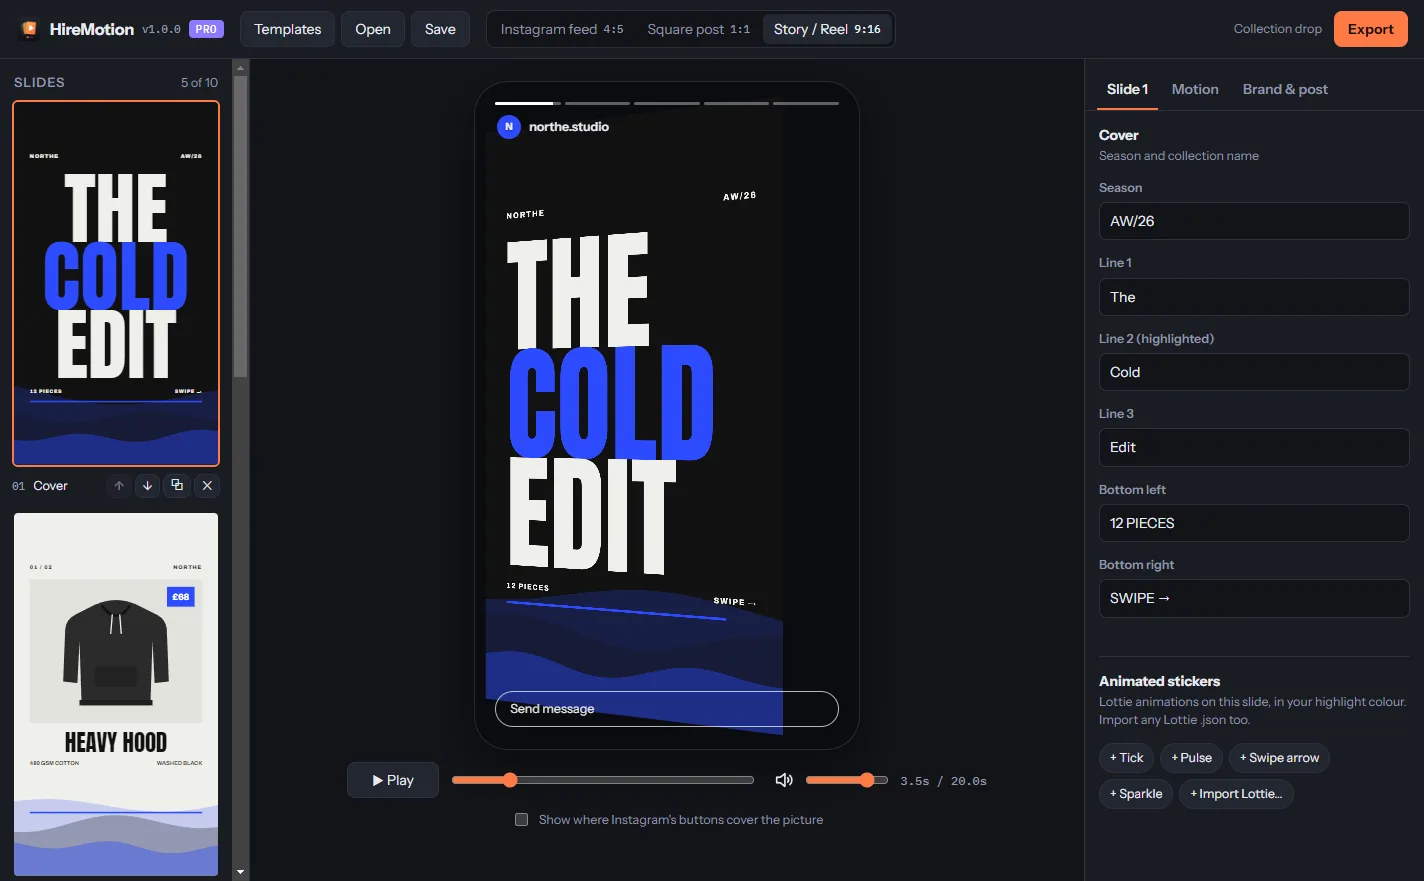1424x881 pixels.
Task: Export the collection drop
Action: [1370, 29]
